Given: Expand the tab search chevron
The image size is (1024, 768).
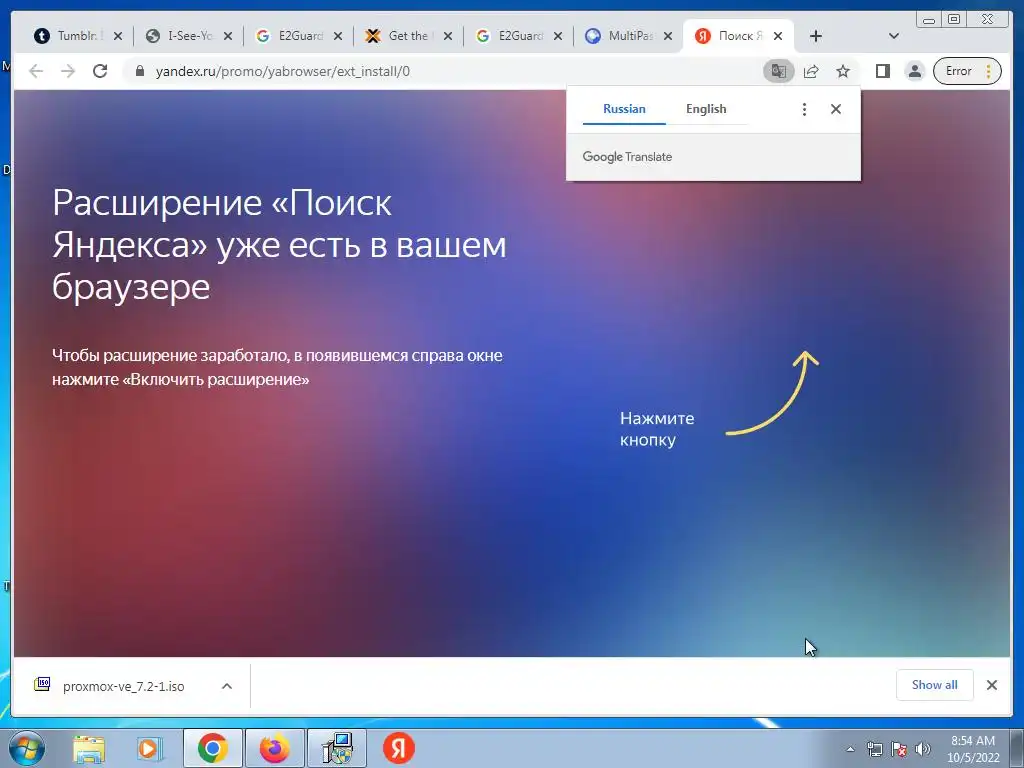Looking at the screenshot, I should click(894, 37).
